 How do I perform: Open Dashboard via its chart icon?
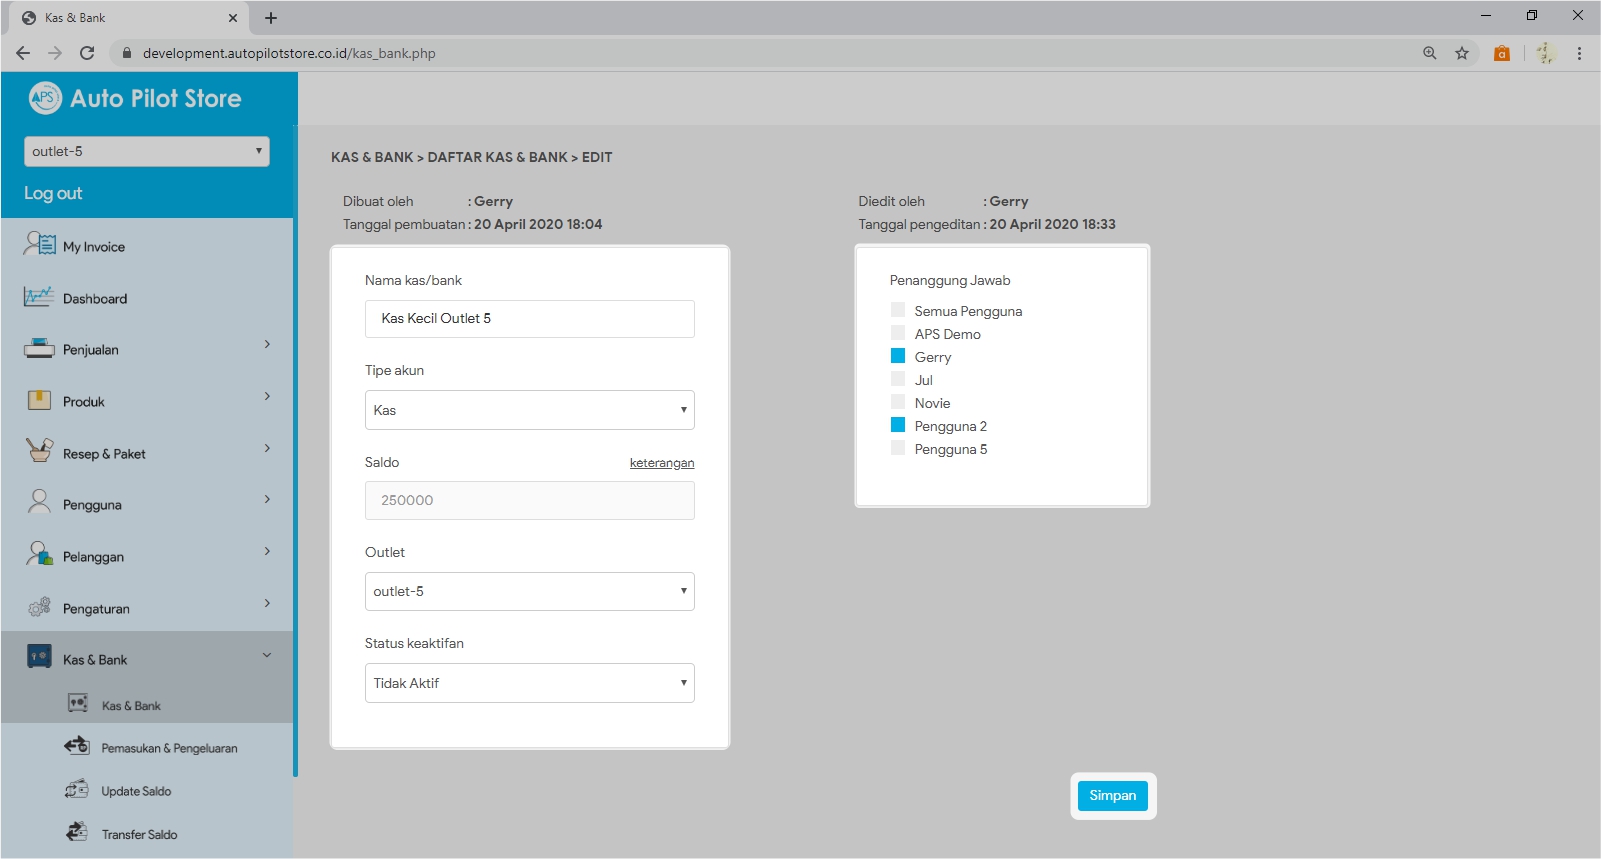click(x=39, y=297)
